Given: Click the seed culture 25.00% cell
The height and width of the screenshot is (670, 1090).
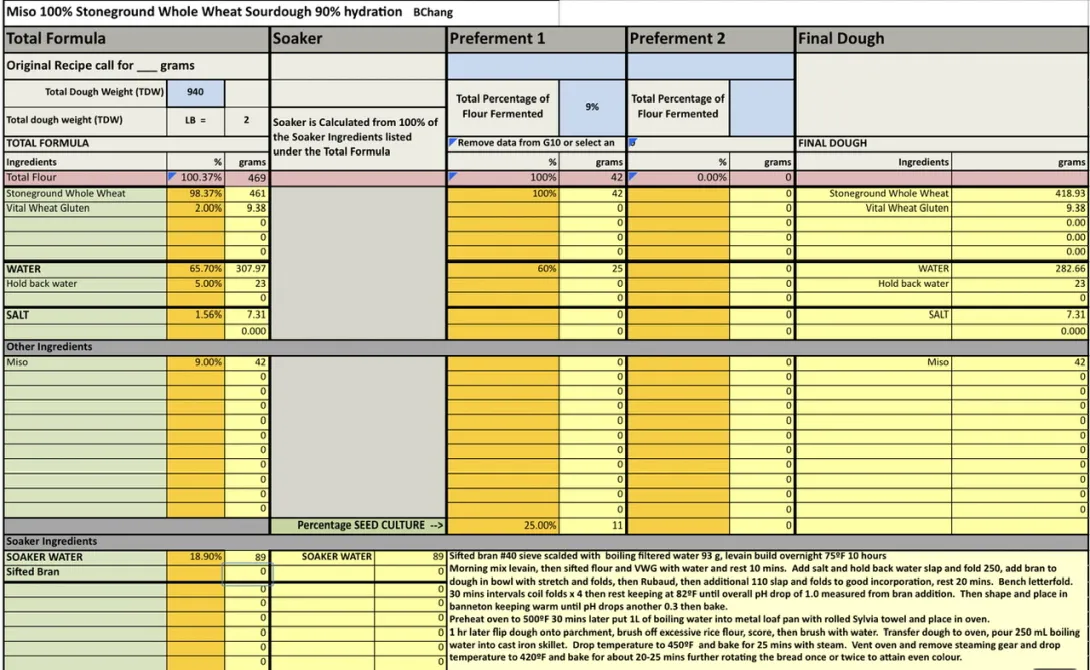Looking at the screenshot, I should (503, 525).
